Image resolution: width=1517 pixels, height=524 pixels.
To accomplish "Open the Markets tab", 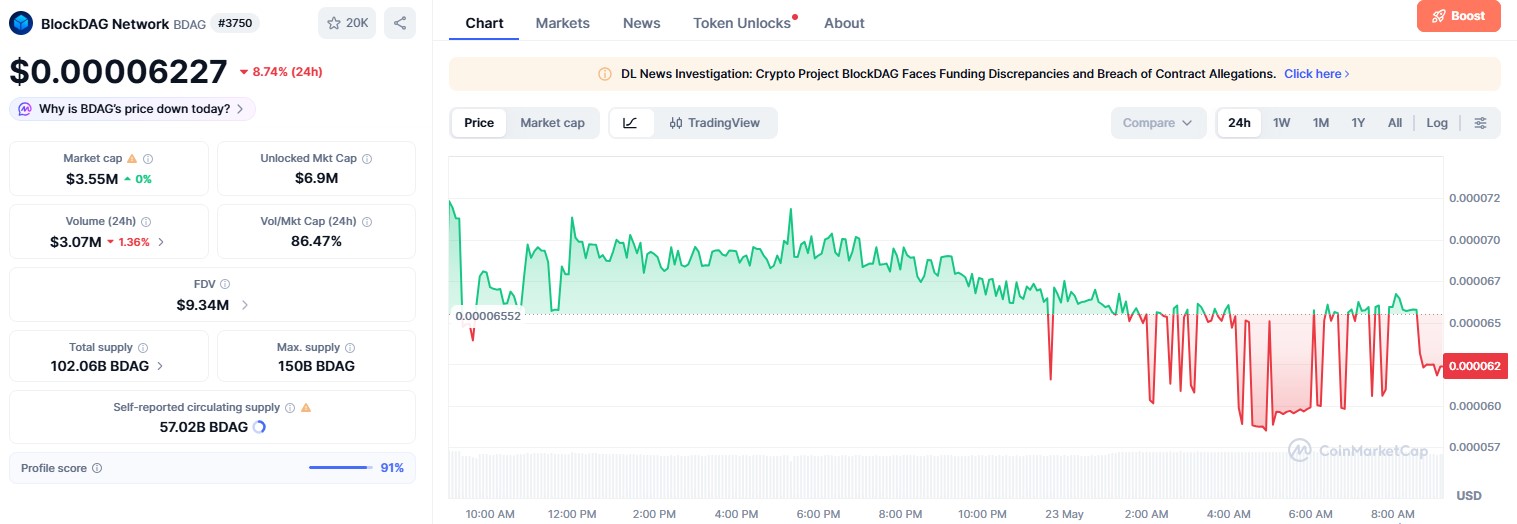I will [562, 23].
